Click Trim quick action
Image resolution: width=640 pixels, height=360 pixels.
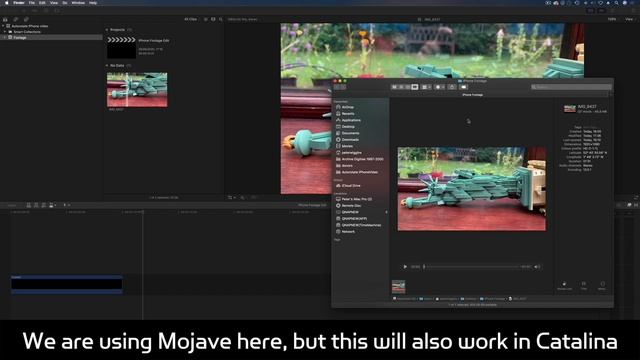(x=584, y=285)
